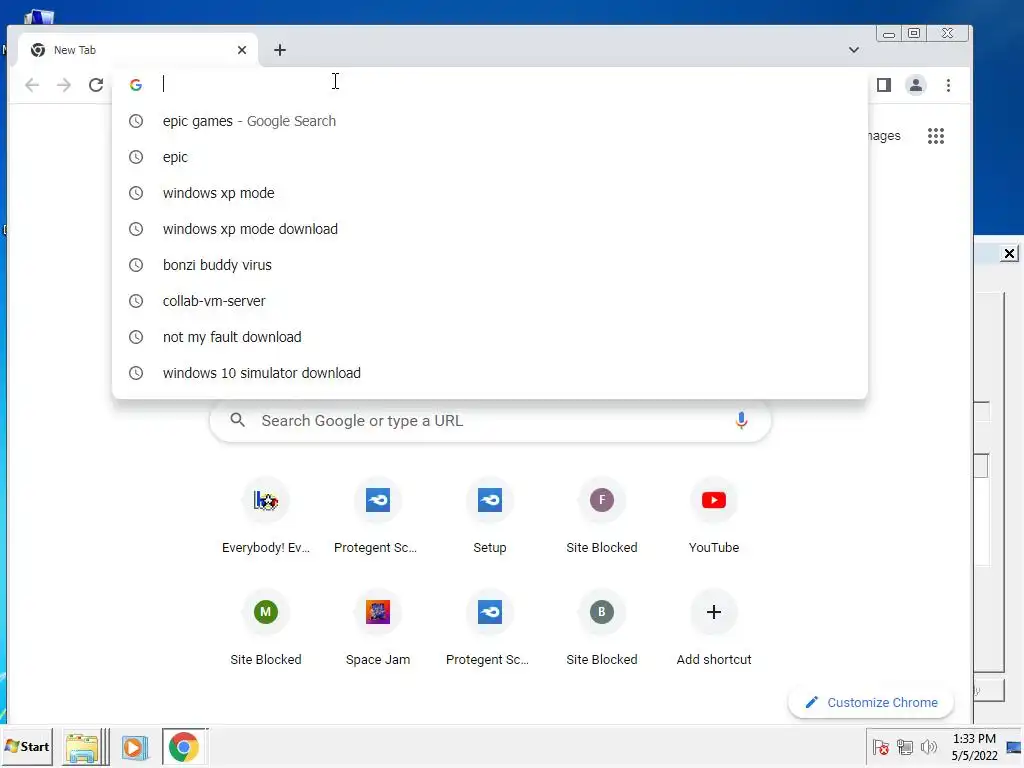Select the New Tab tab

click(x=137, y=50)
